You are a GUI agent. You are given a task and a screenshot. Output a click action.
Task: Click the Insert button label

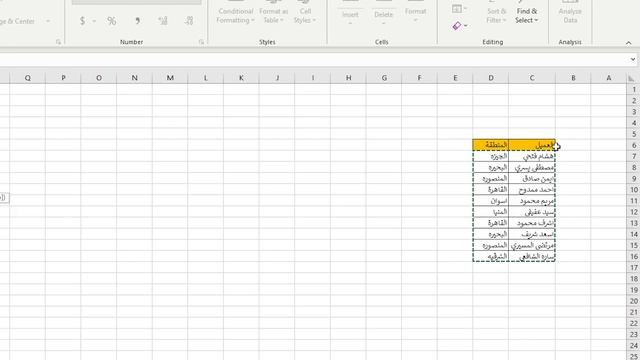tap(350, 14)
